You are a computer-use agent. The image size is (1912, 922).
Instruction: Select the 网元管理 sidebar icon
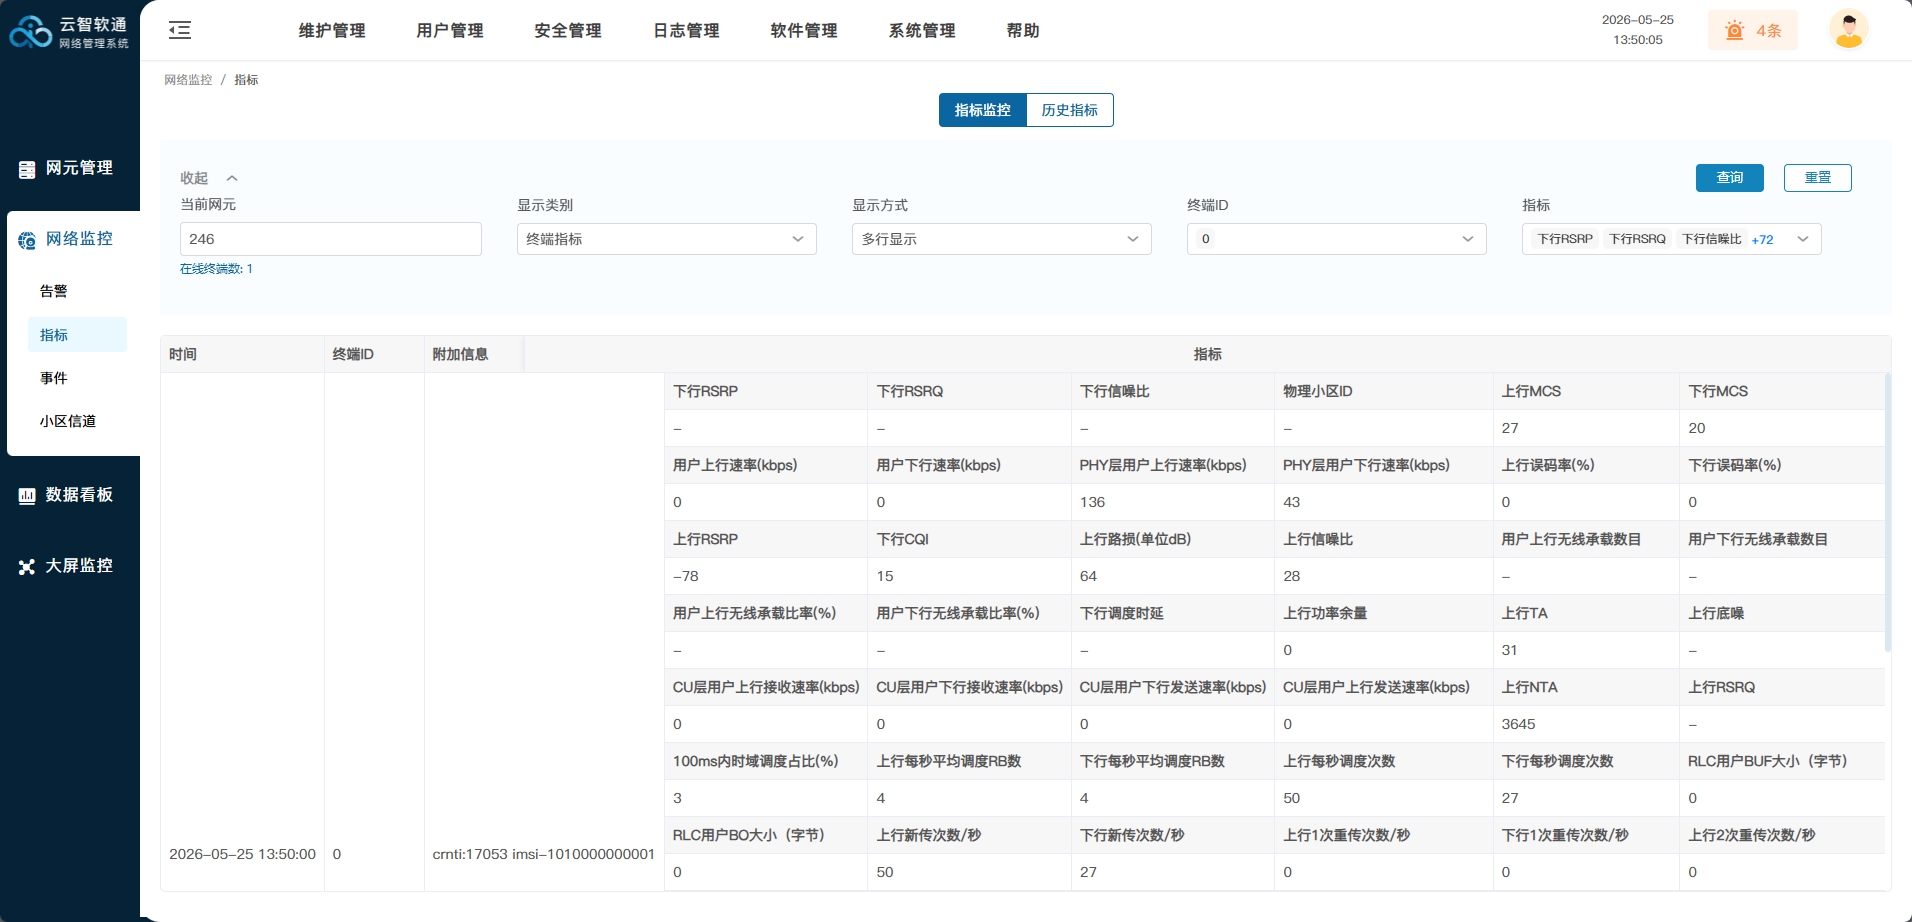click(27, 169)
